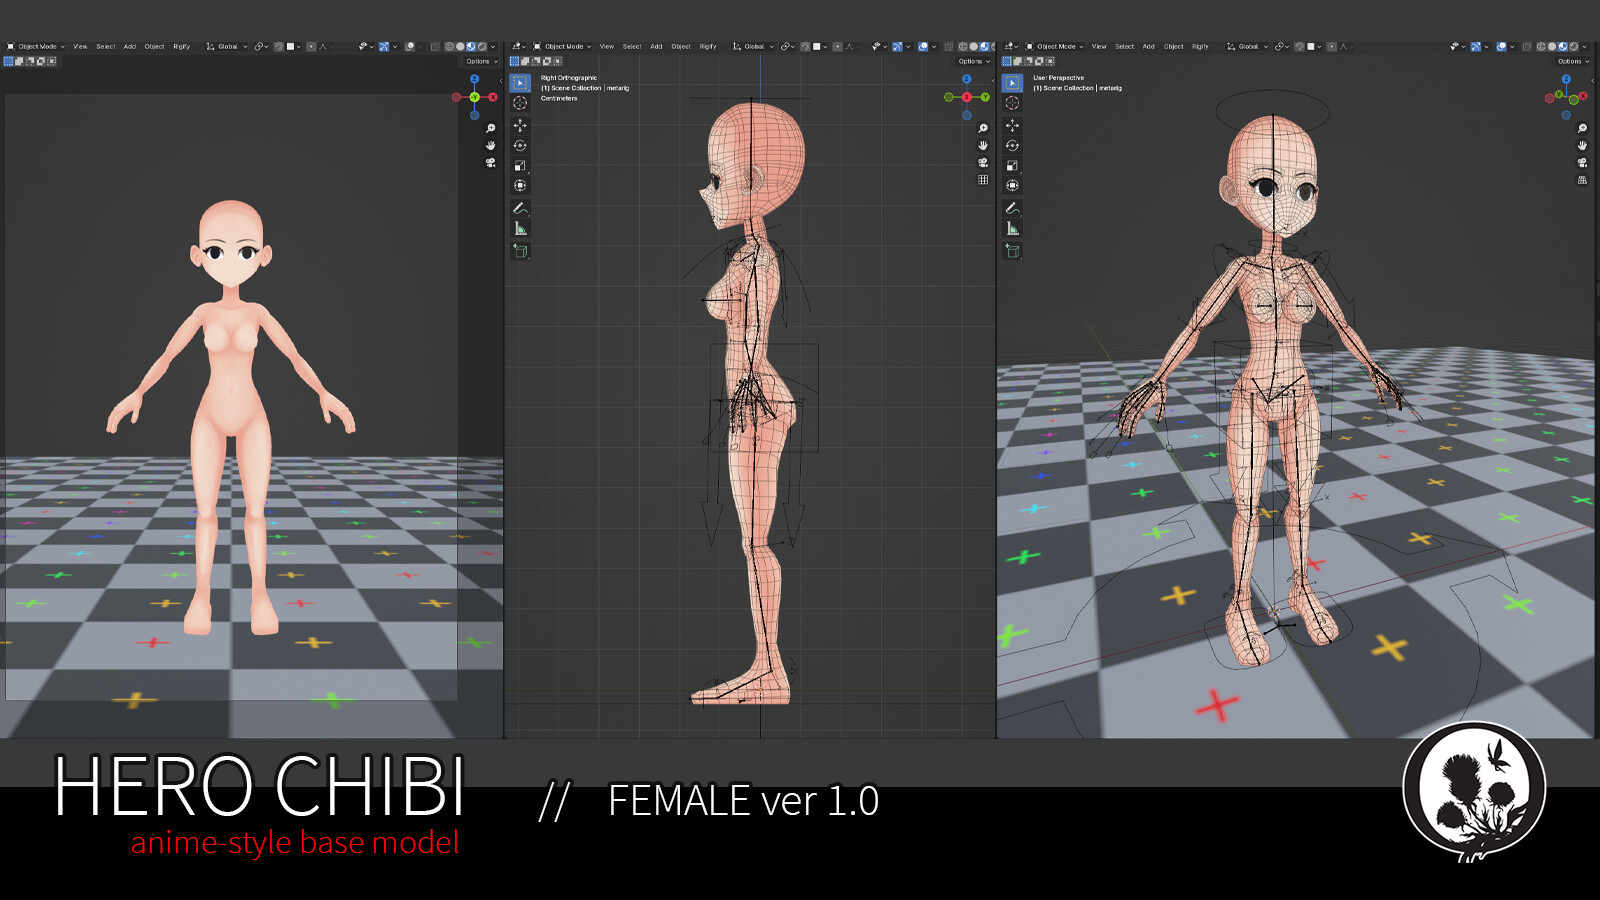Switch perspective/orthographic icon in right viewport

click(x=1582, y=180)
